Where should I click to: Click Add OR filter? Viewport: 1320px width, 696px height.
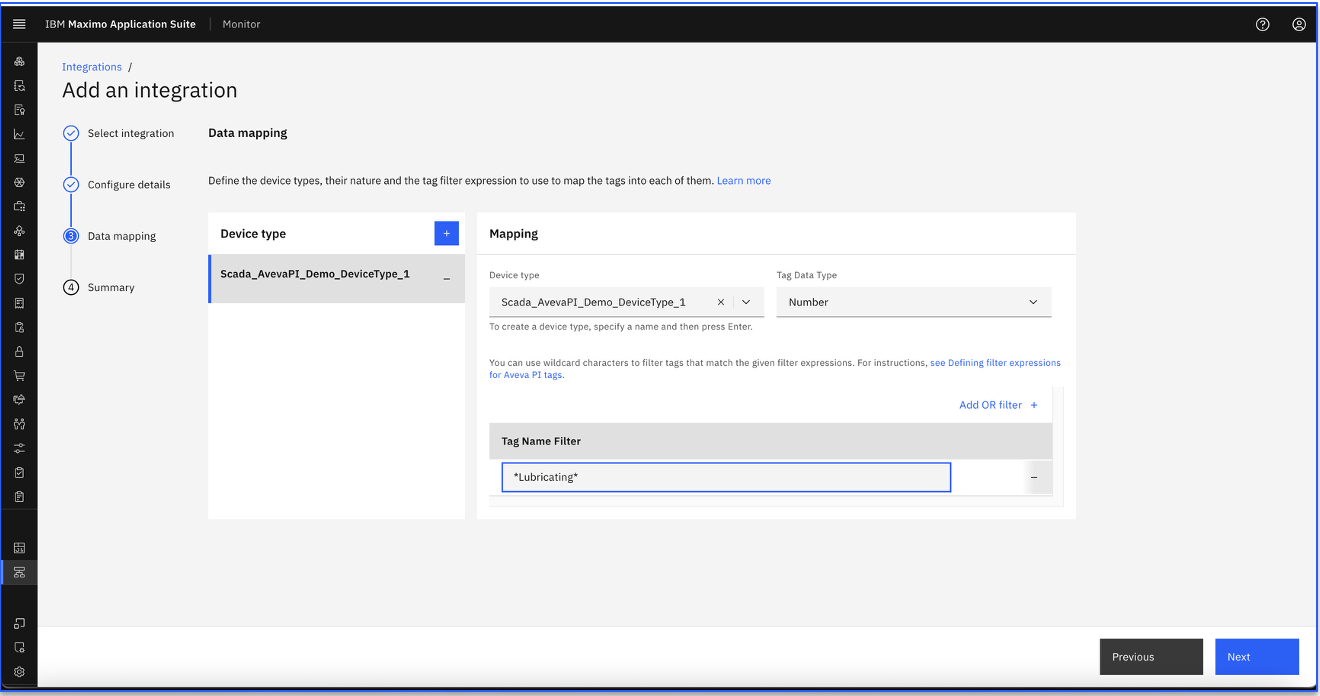990,405
